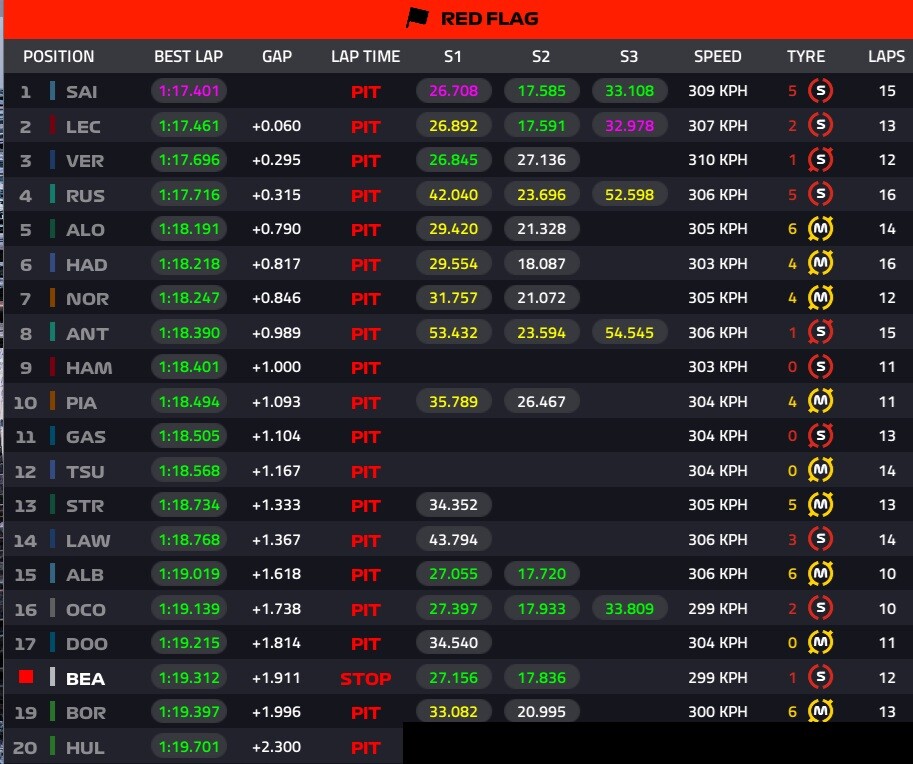Click the SPEED column header

[x=717, y=56]
